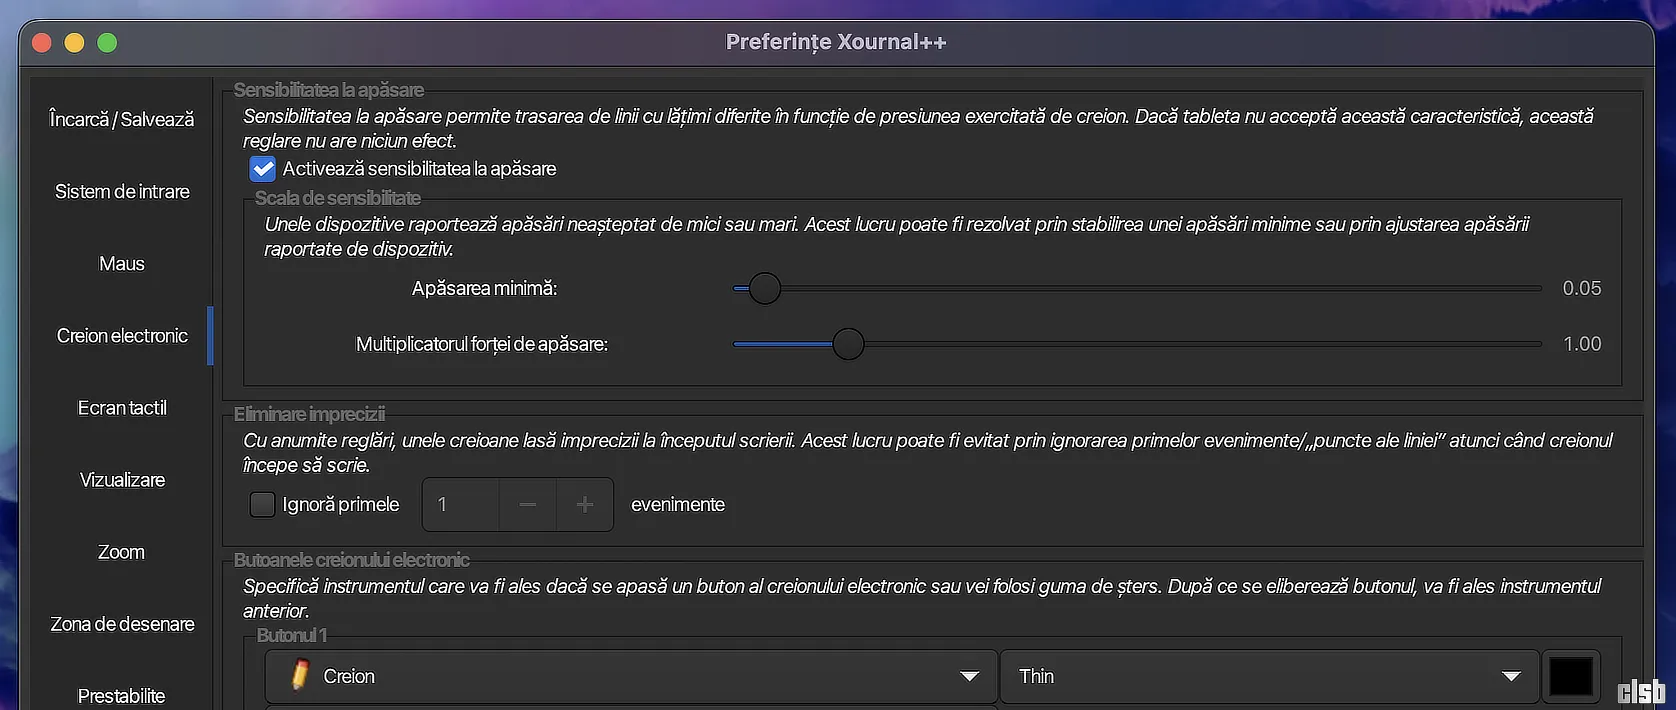
Task: Click the plus stepper for ignored events
Action: click(x=585, y=505)
